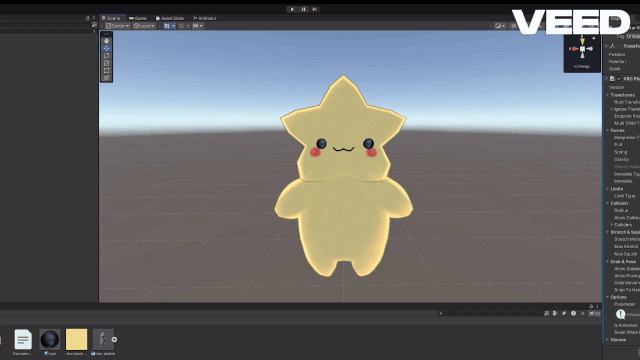Click the Hierarchy panel lock icon
This screenshot has width=640, height=360.
(88, 18)
